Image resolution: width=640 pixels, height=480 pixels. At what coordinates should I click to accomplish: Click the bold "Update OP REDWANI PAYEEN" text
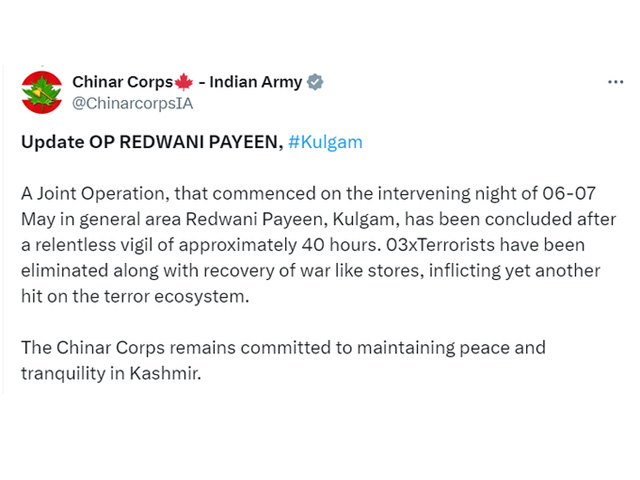click(x=152, y=142)
